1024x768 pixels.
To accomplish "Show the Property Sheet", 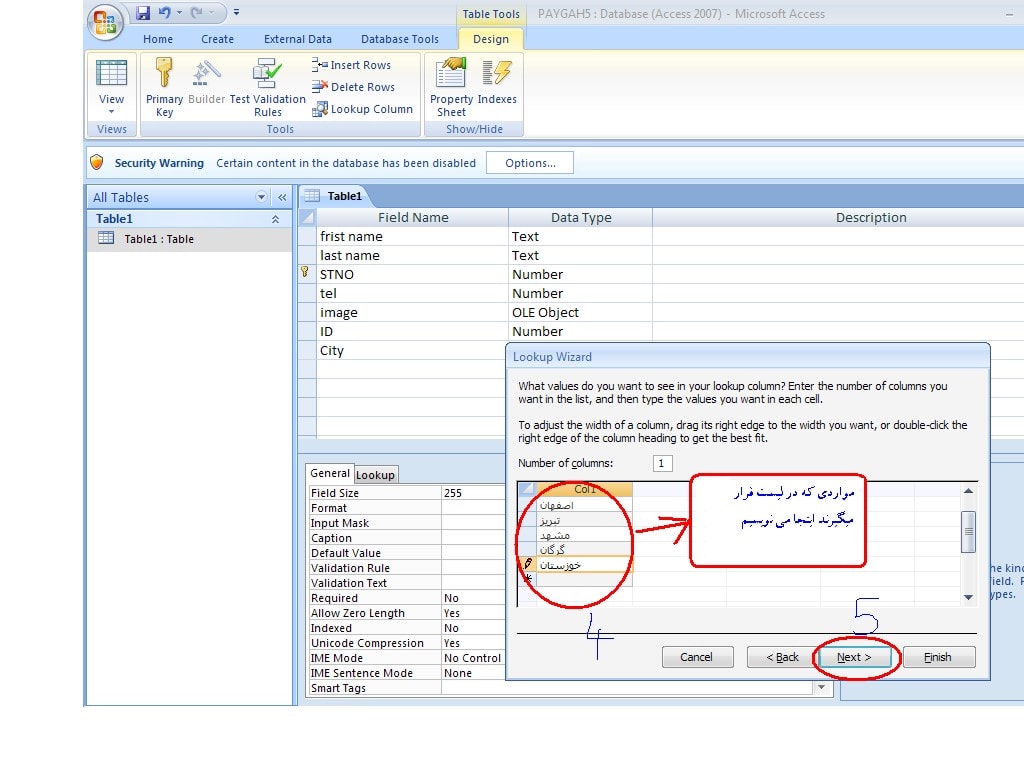I will tap(451, 88).
